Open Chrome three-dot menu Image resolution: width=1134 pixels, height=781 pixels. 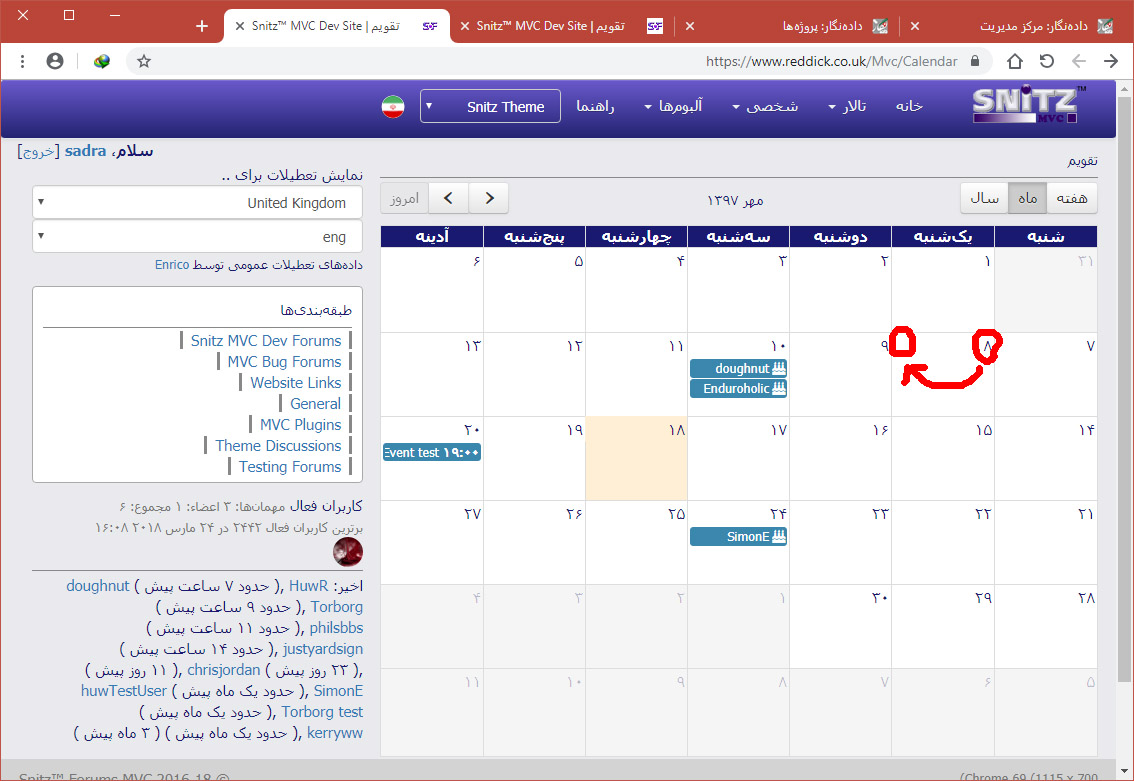[22, 61]
